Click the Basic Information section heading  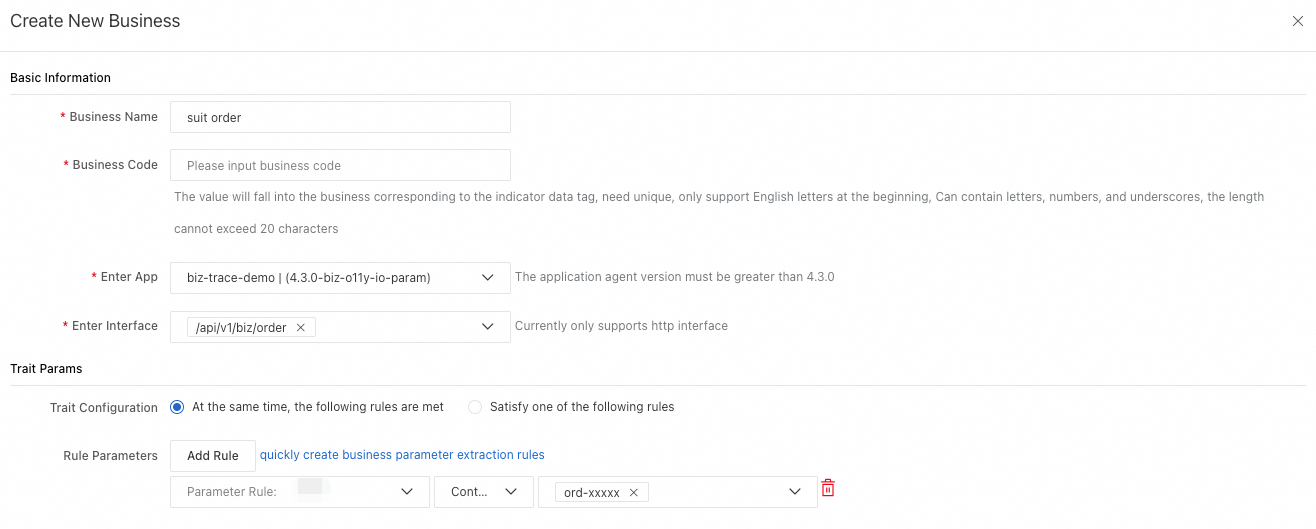[60, 78]
